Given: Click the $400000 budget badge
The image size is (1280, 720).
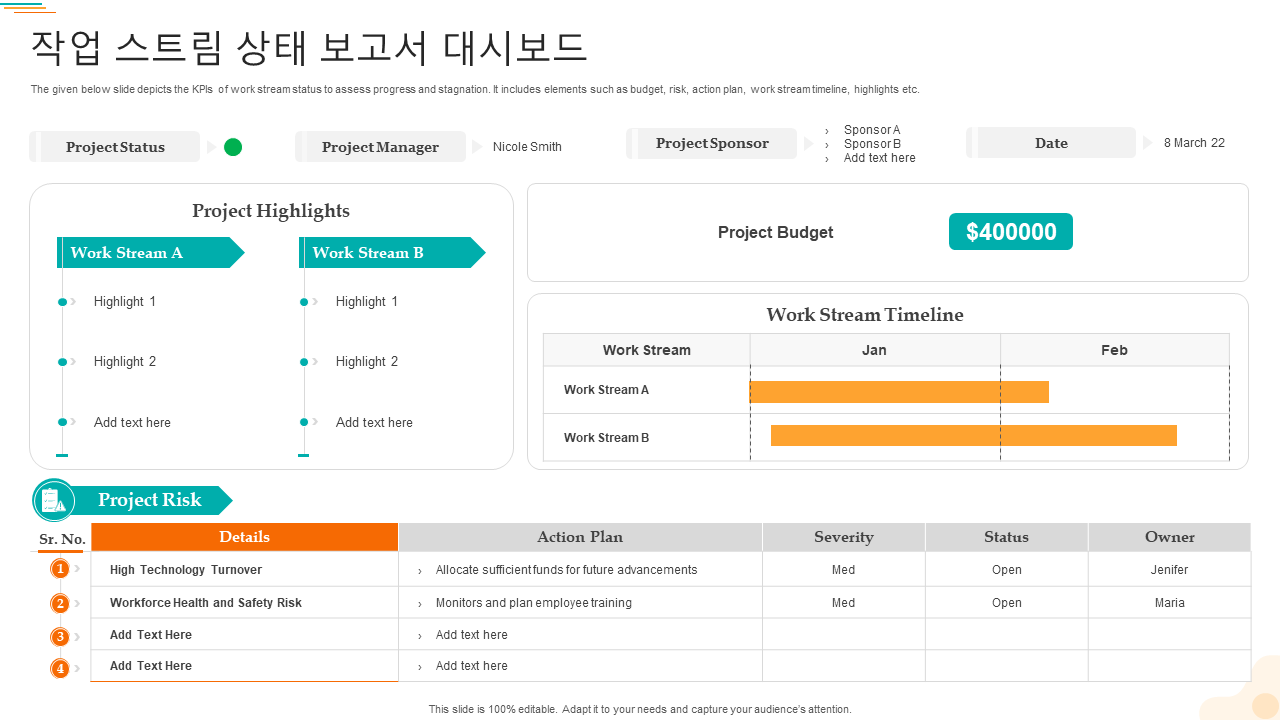Looking at the screenshot, I should [x=1011, y=232].
